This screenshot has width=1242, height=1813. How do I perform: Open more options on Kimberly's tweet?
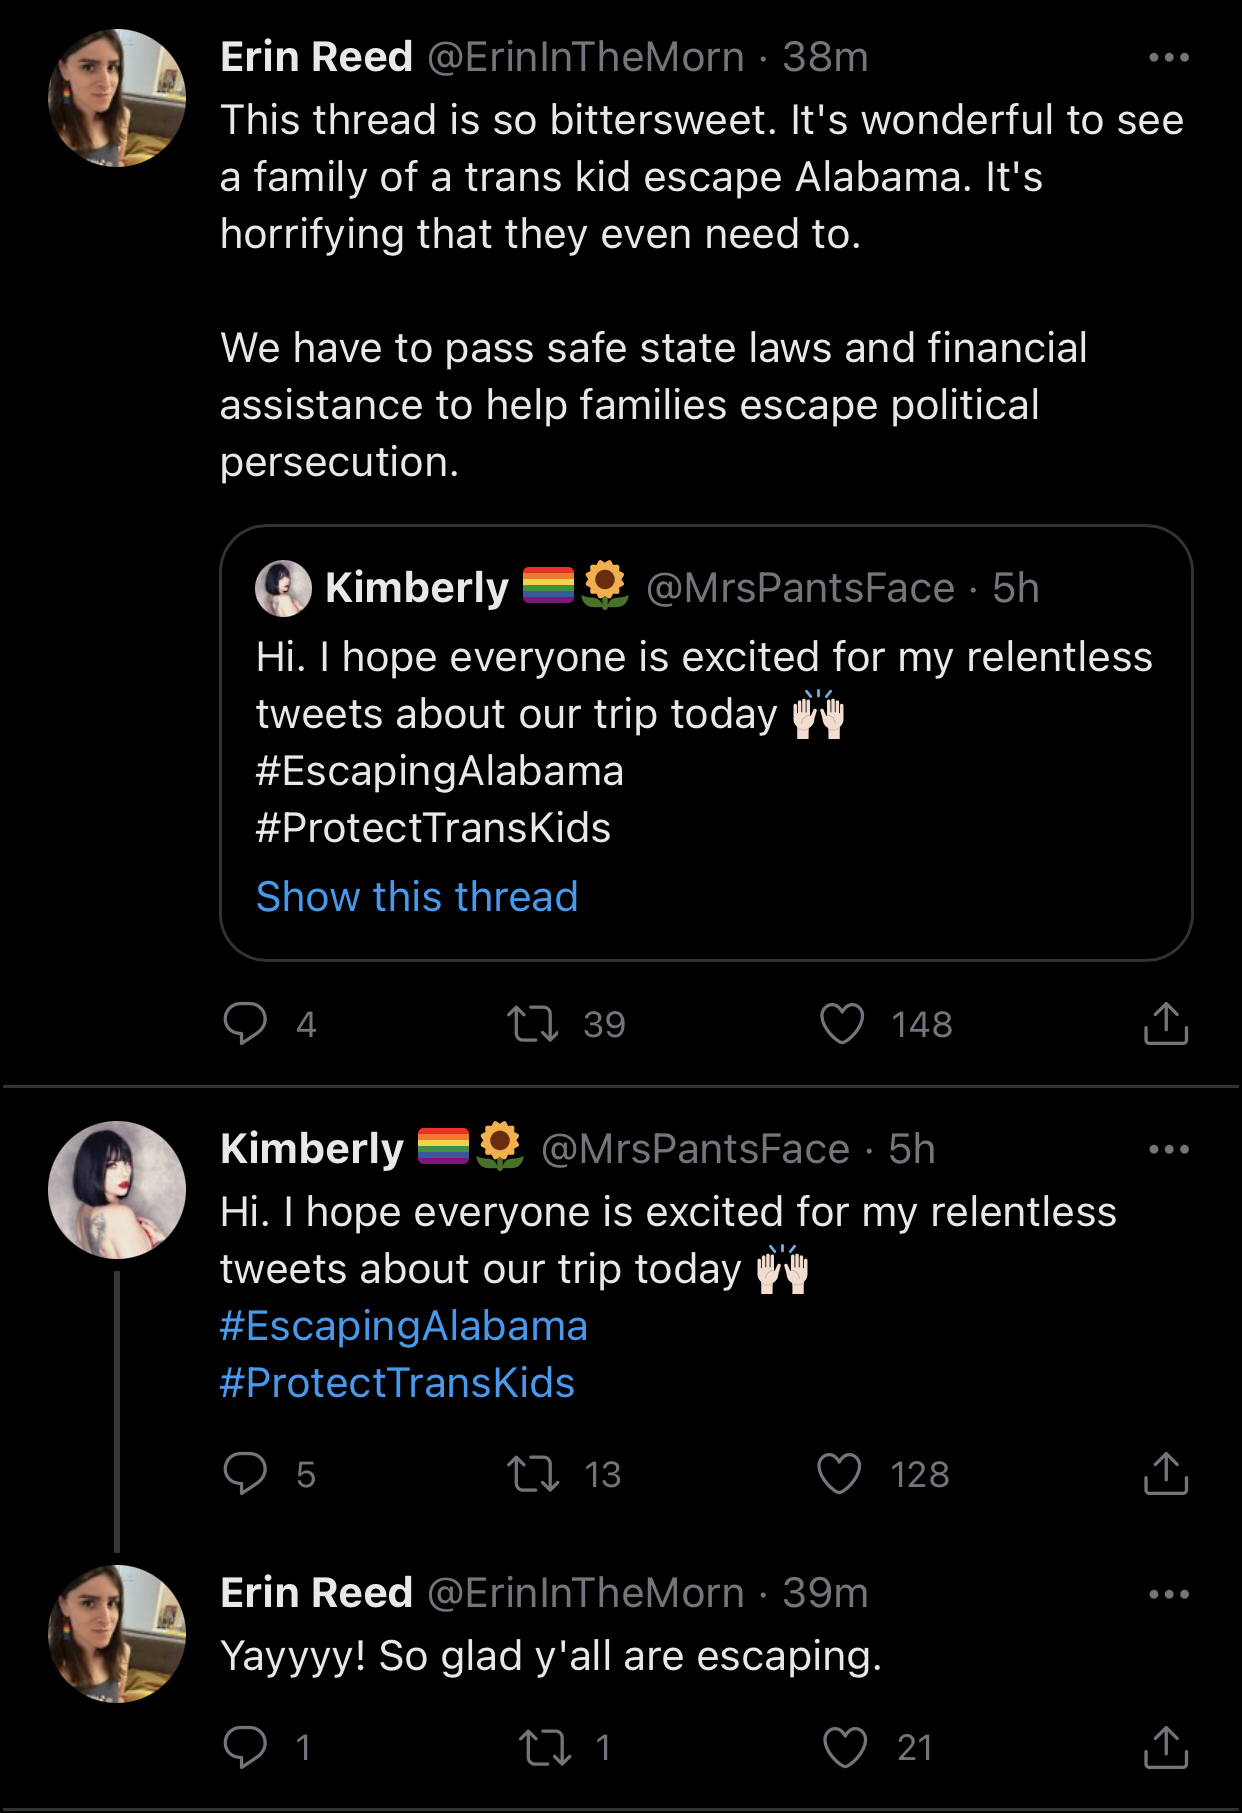[1168, 1149]
